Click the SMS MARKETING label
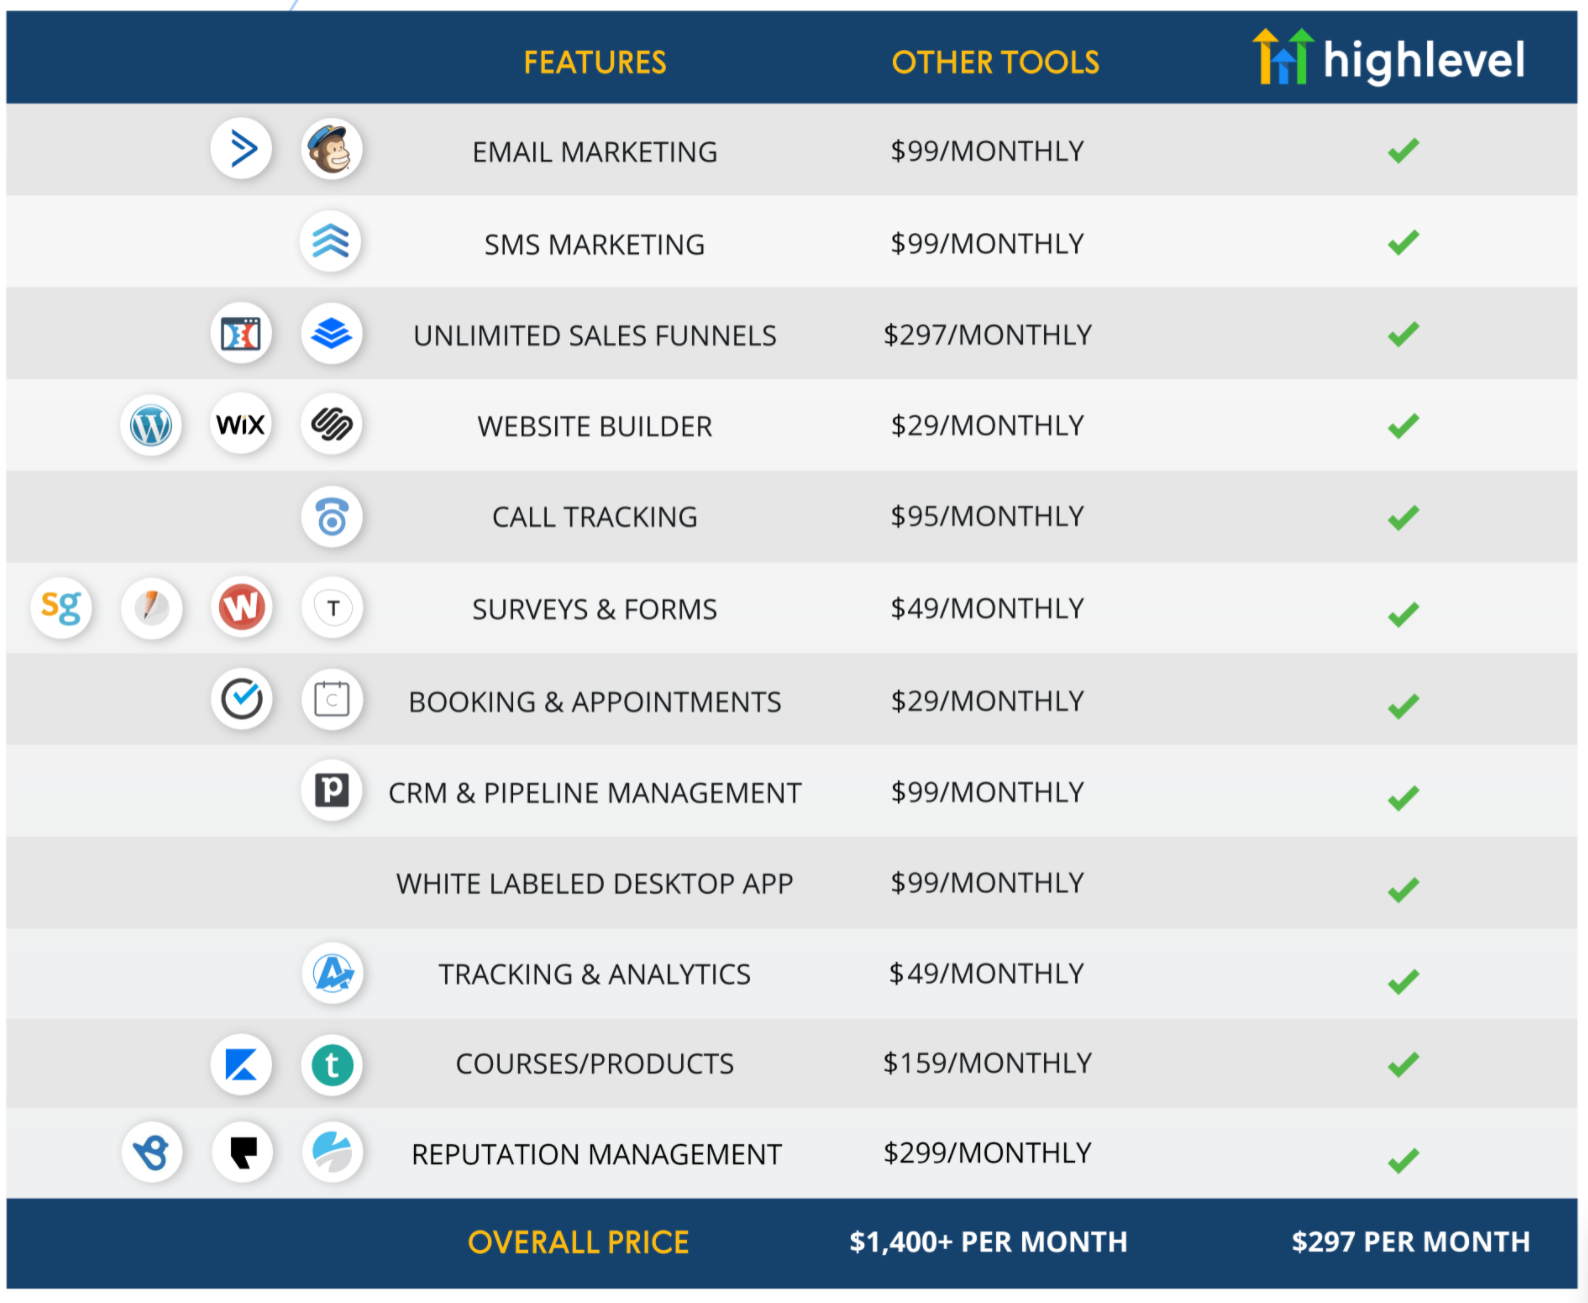This screenshot has height=1303, width=1588. [x=595, y=244]
